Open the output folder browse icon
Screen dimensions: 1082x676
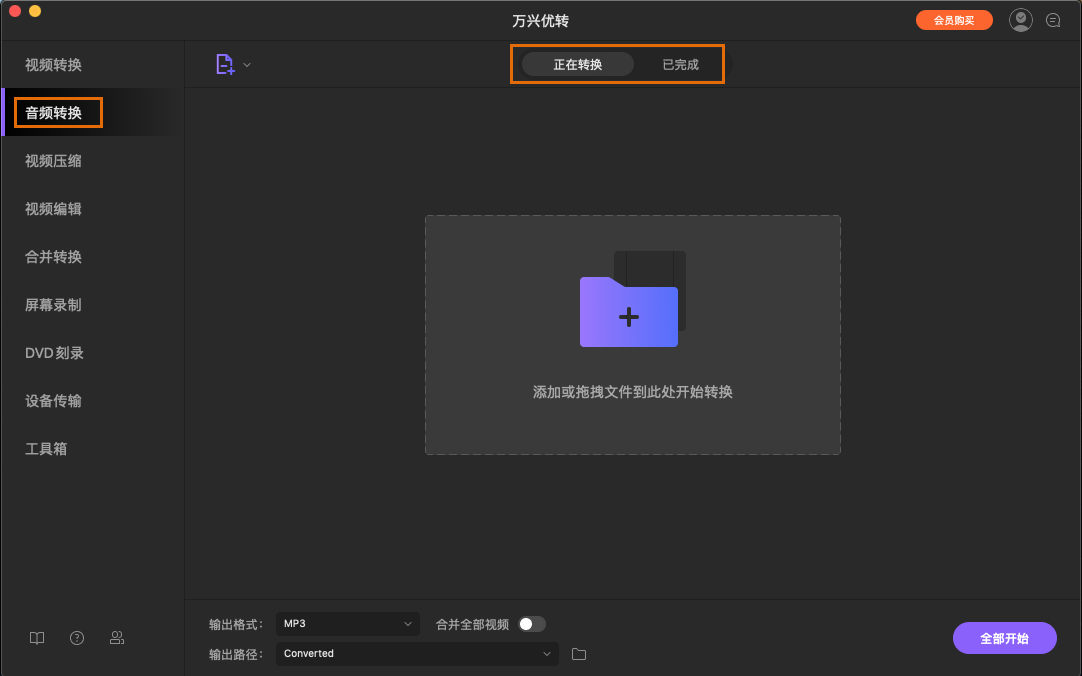(578, 653)
